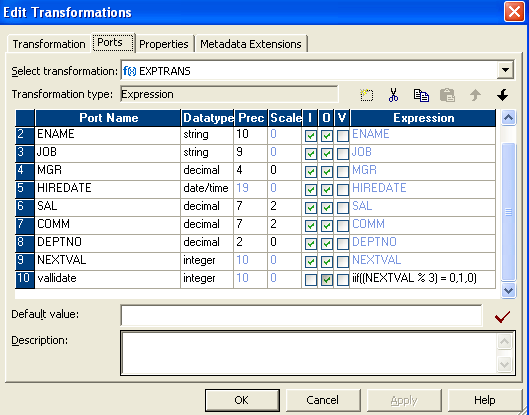
Task: Open the Metadata Extensions tab
Action: pyautogui.click(x=251, y=44)
